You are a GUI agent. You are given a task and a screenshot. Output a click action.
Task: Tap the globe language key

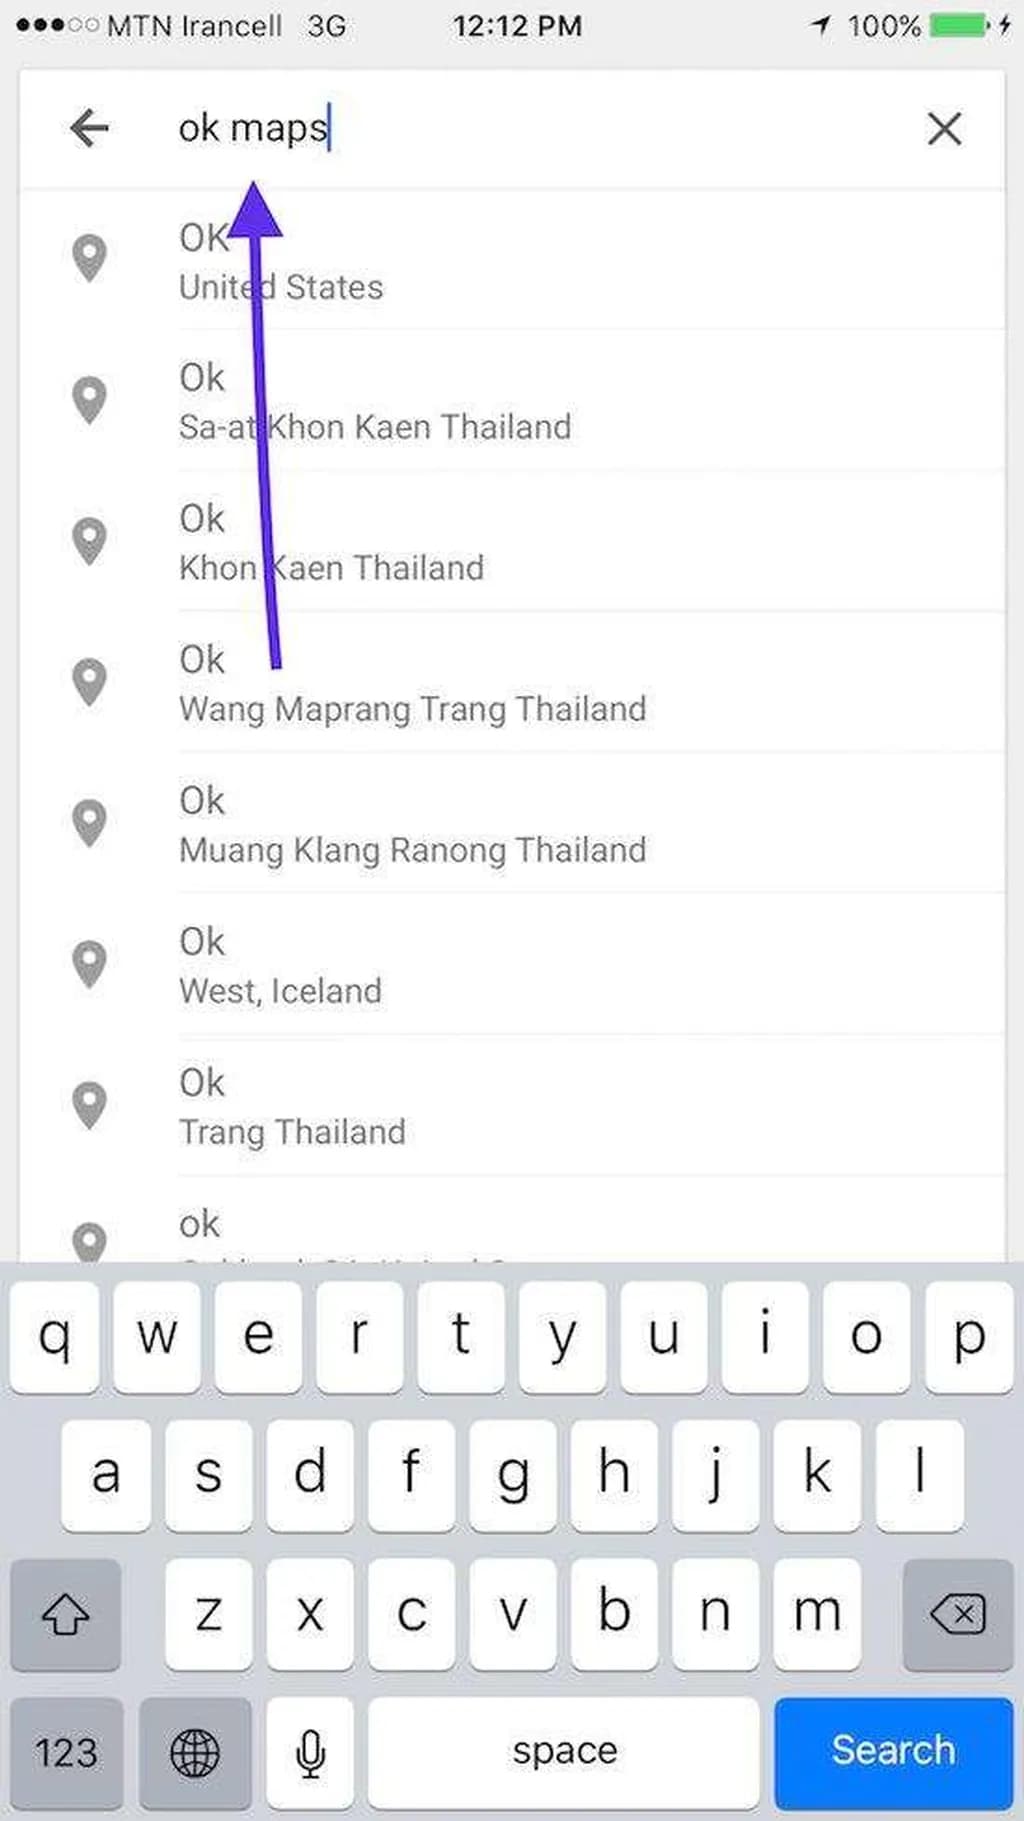(194, 1752)
